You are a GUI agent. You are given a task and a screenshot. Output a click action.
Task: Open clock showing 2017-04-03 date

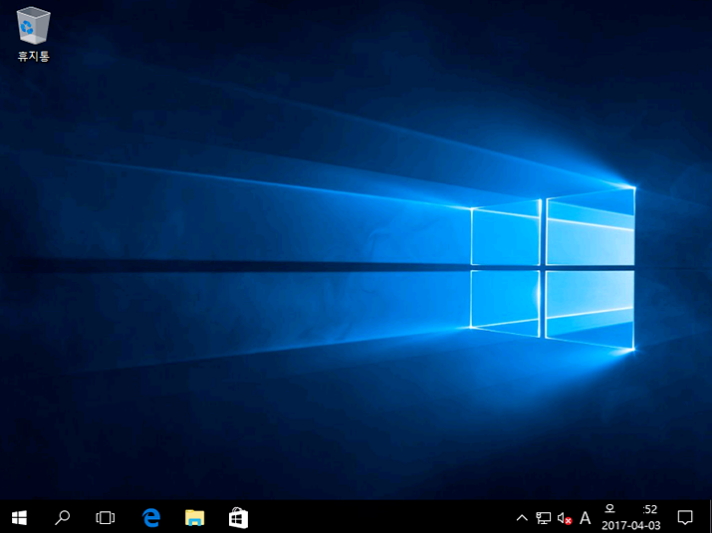tap(631, 517)
